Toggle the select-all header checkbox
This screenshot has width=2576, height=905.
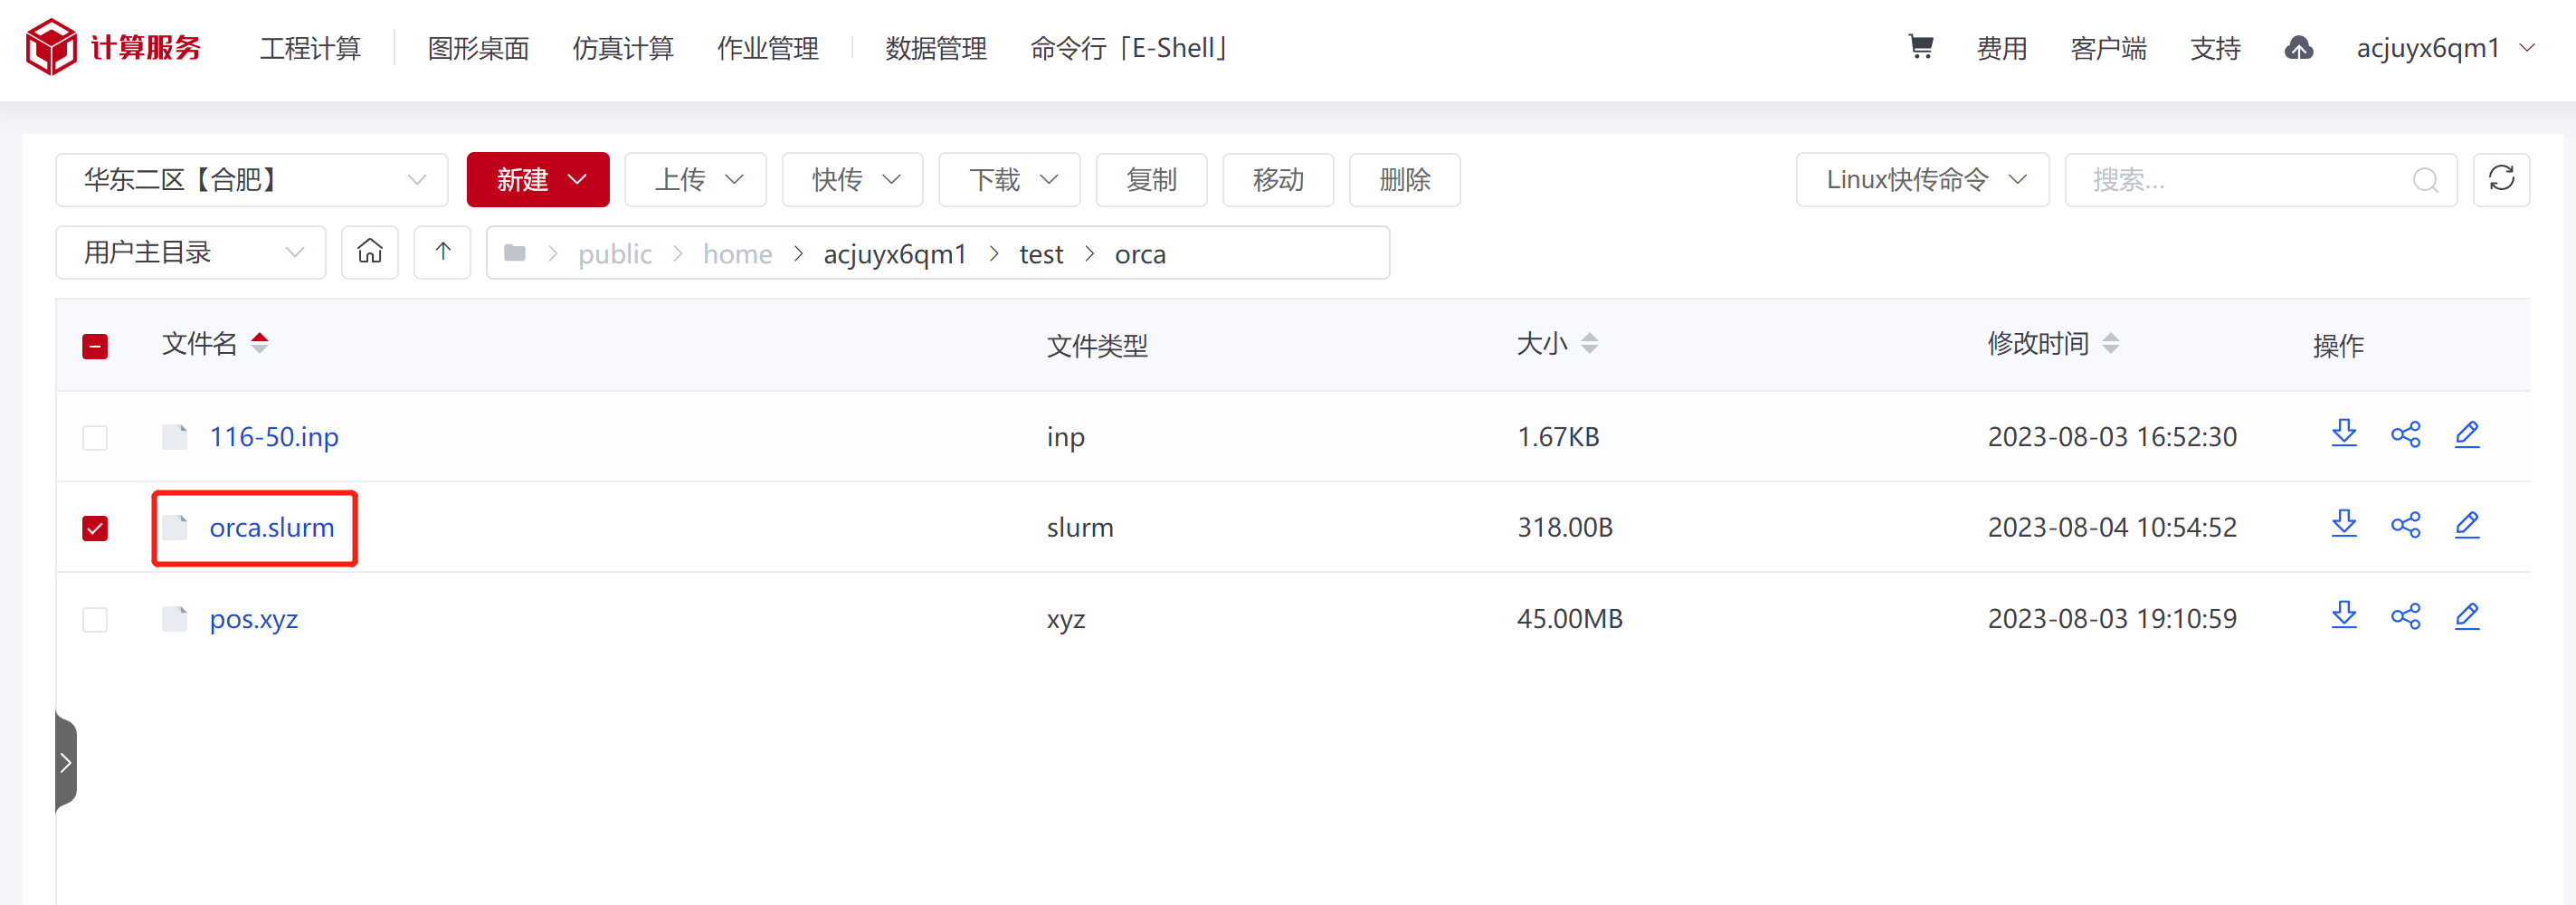click(95, 346)
